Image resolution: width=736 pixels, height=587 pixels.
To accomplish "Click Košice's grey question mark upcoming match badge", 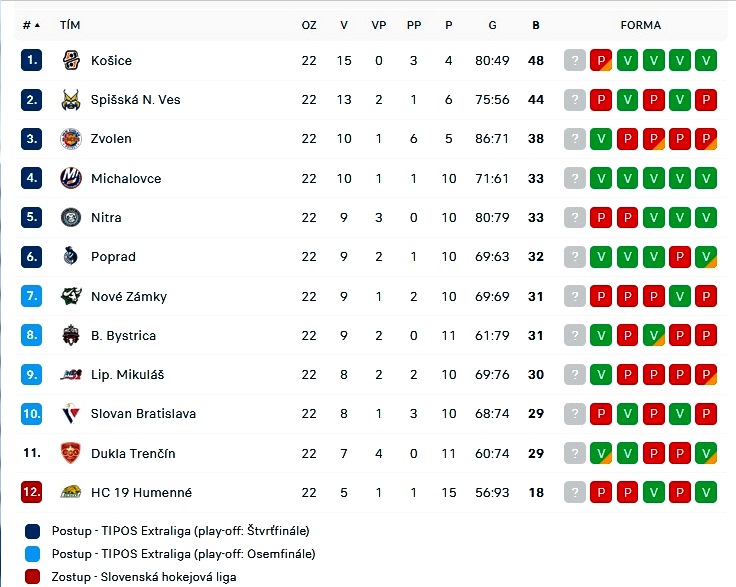I will pyautogui.click(x=575, y=61).
